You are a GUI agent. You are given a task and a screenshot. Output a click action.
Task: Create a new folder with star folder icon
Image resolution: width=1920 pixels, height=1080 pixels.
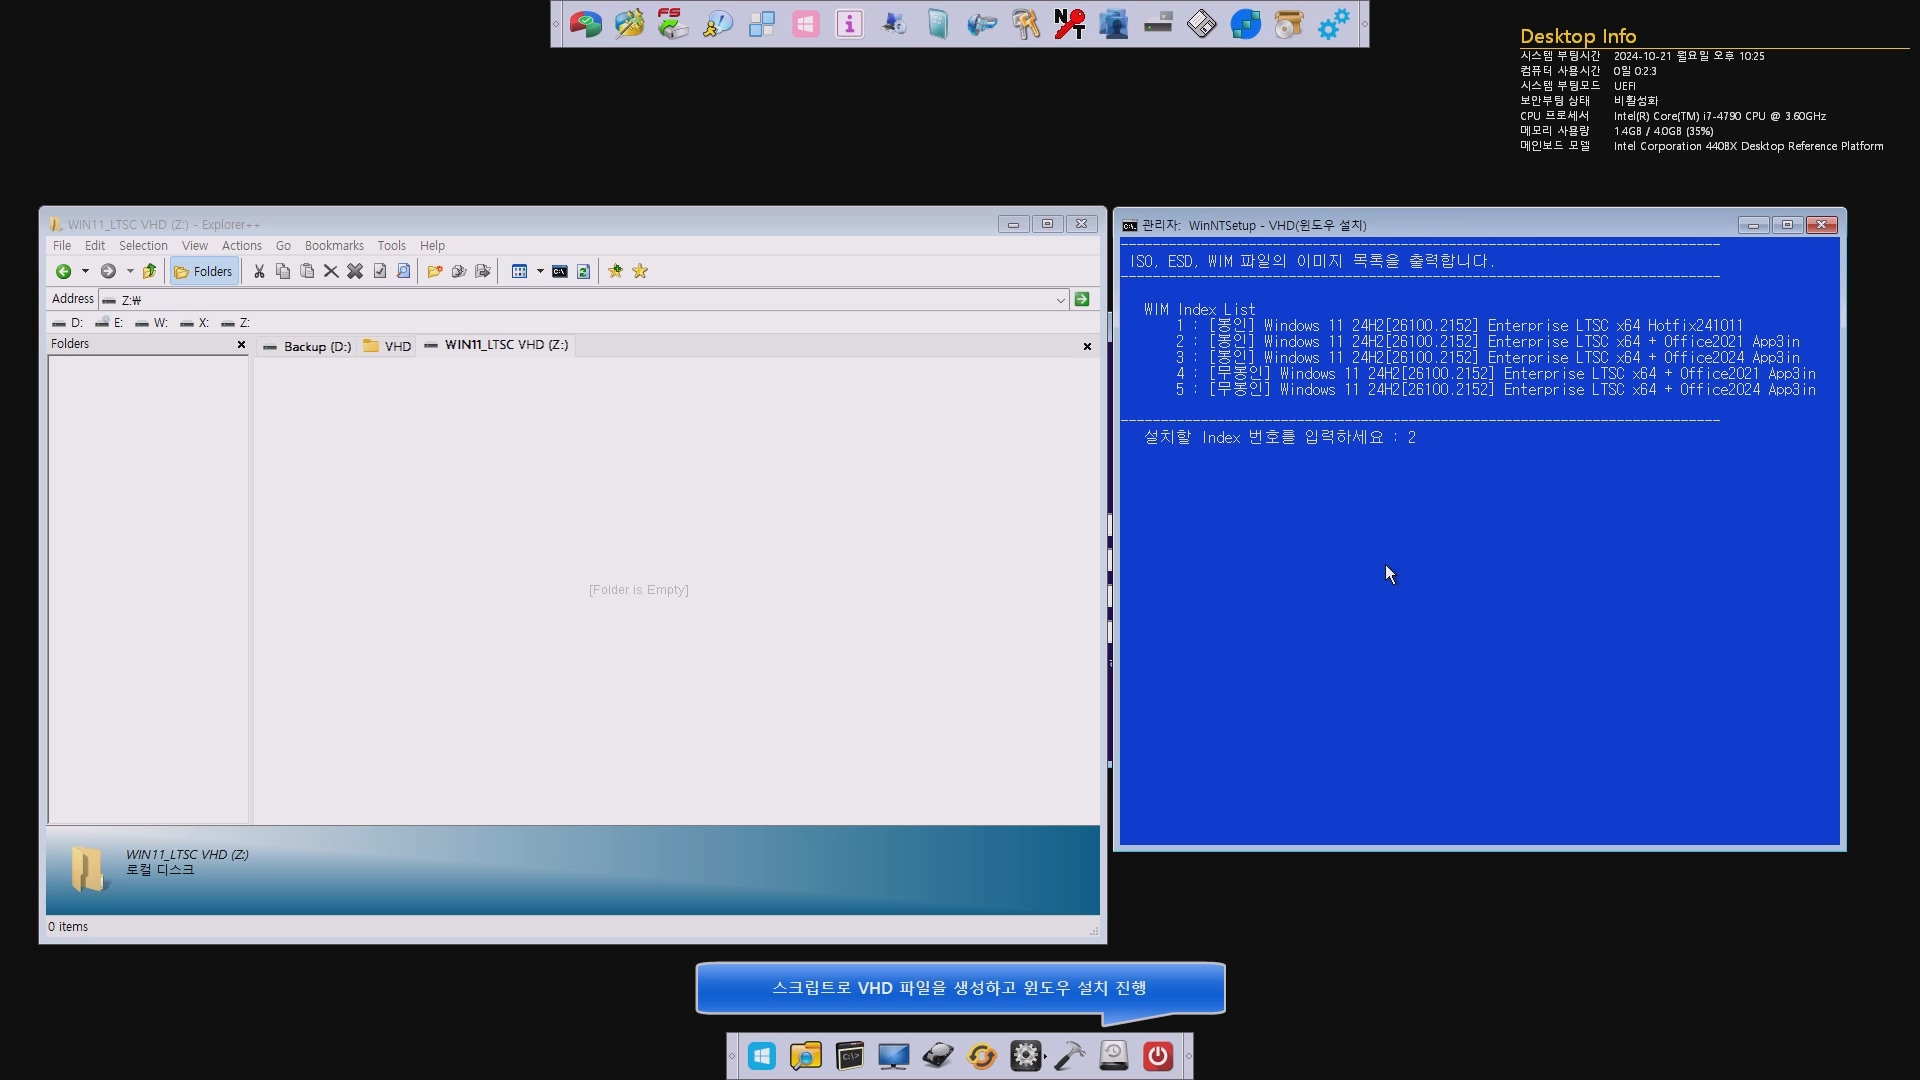point(435,271)
